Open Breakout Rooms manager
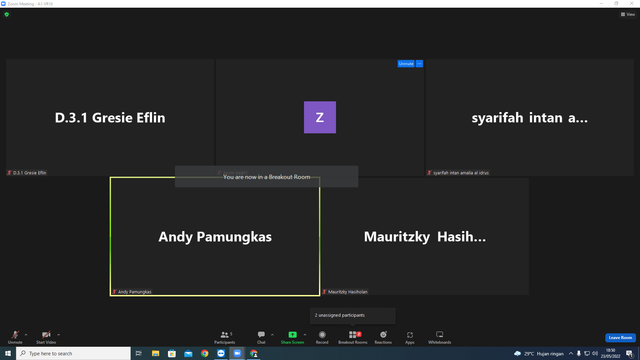Viewport: 640px width, 360px height. click(x=353, y=337)
